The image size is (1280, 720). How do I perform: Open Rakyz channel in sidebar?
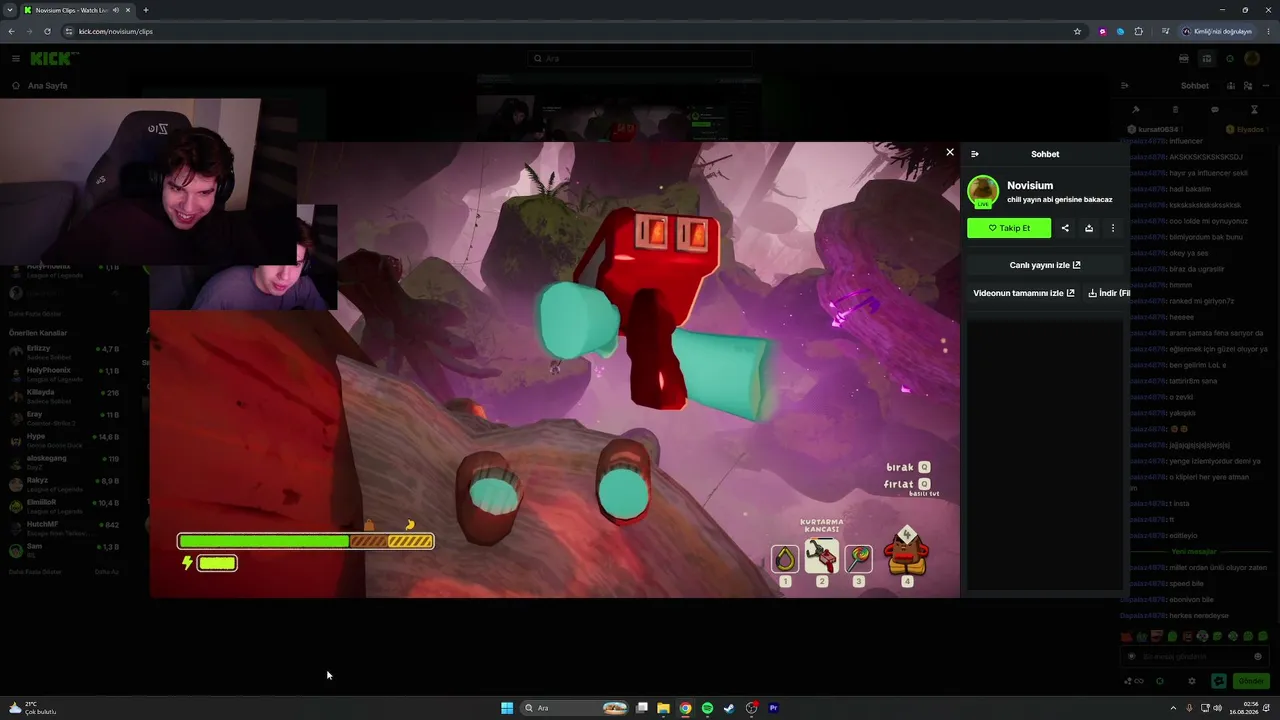tap(63, 483)
